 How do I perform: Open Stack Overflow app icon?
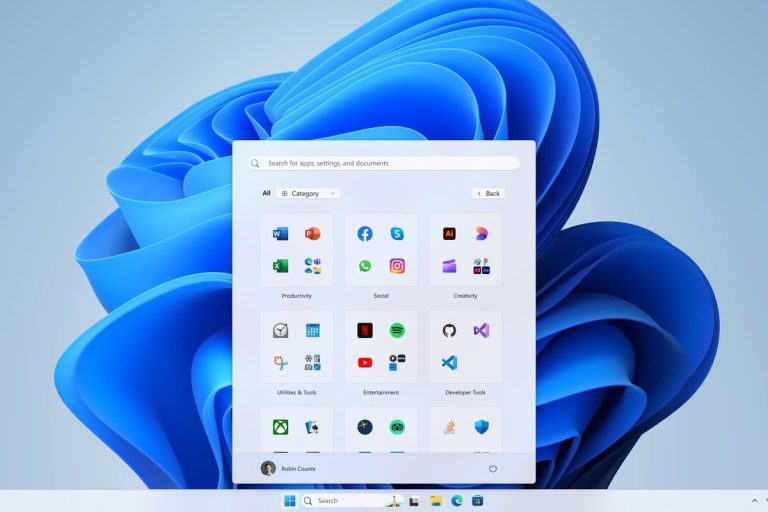pos(449,427)
